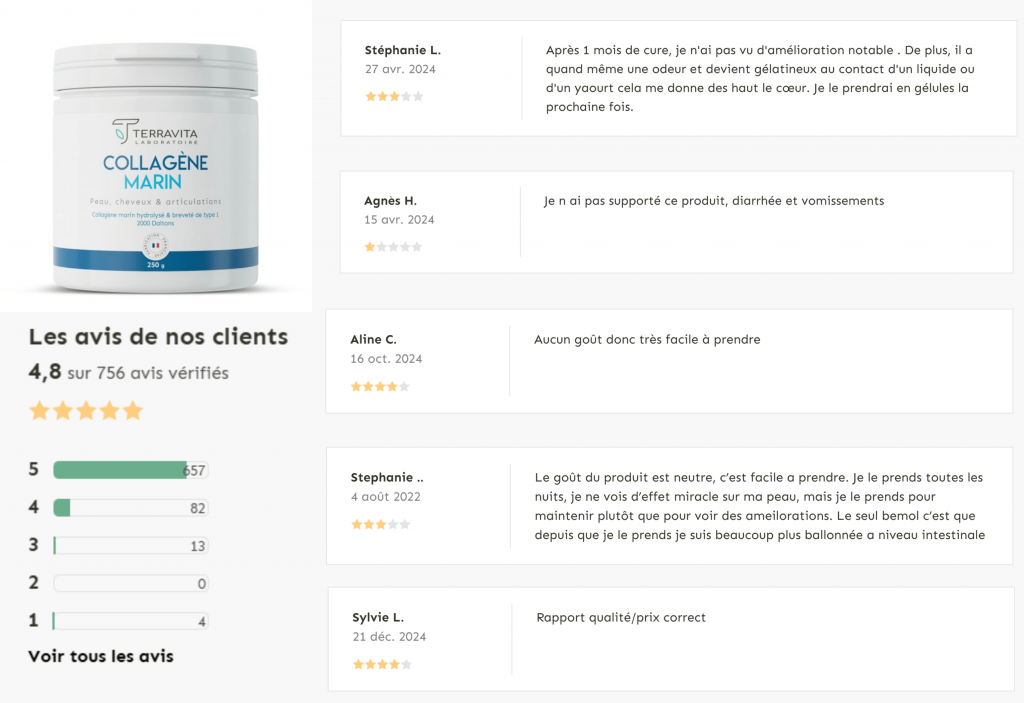Click the Terravita Laboratoire logo on jar
The image size is (1024, 703).
pyautogui.click(x=155, y=131)
